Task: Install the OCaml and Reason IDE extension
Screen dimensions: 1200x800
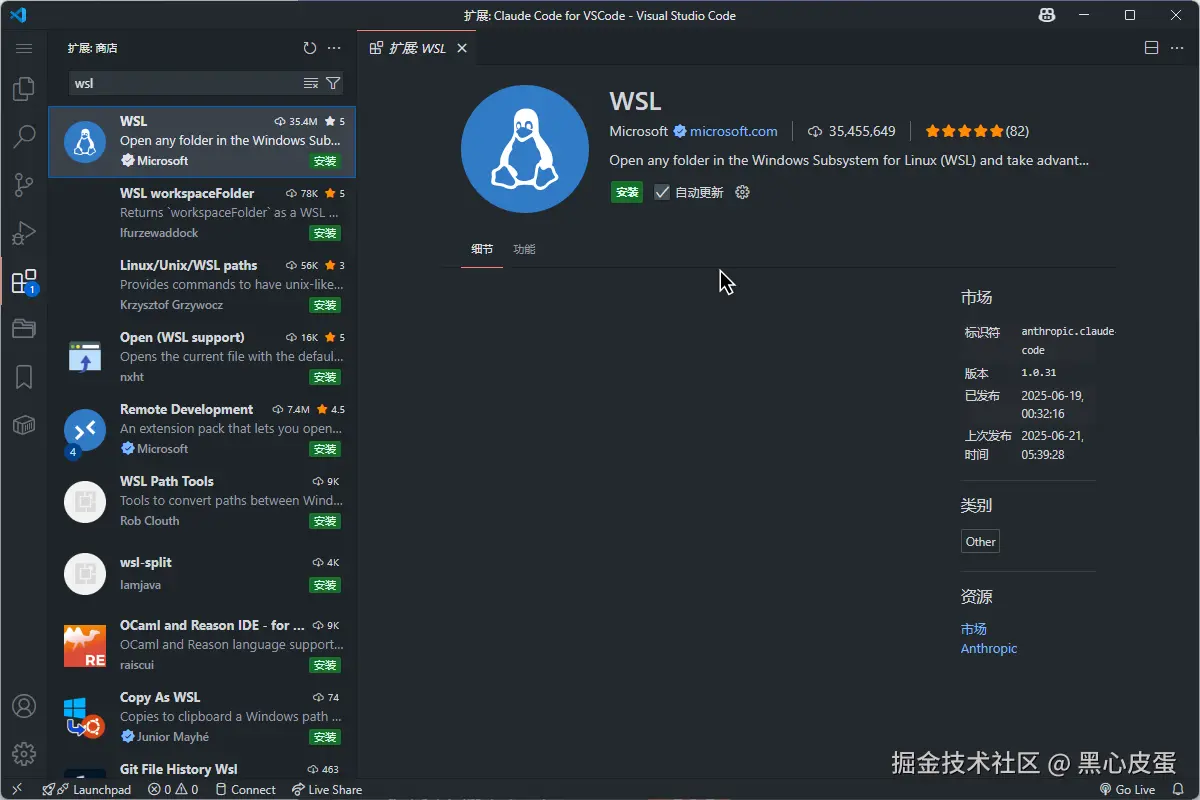Action: tap(325, 665)
